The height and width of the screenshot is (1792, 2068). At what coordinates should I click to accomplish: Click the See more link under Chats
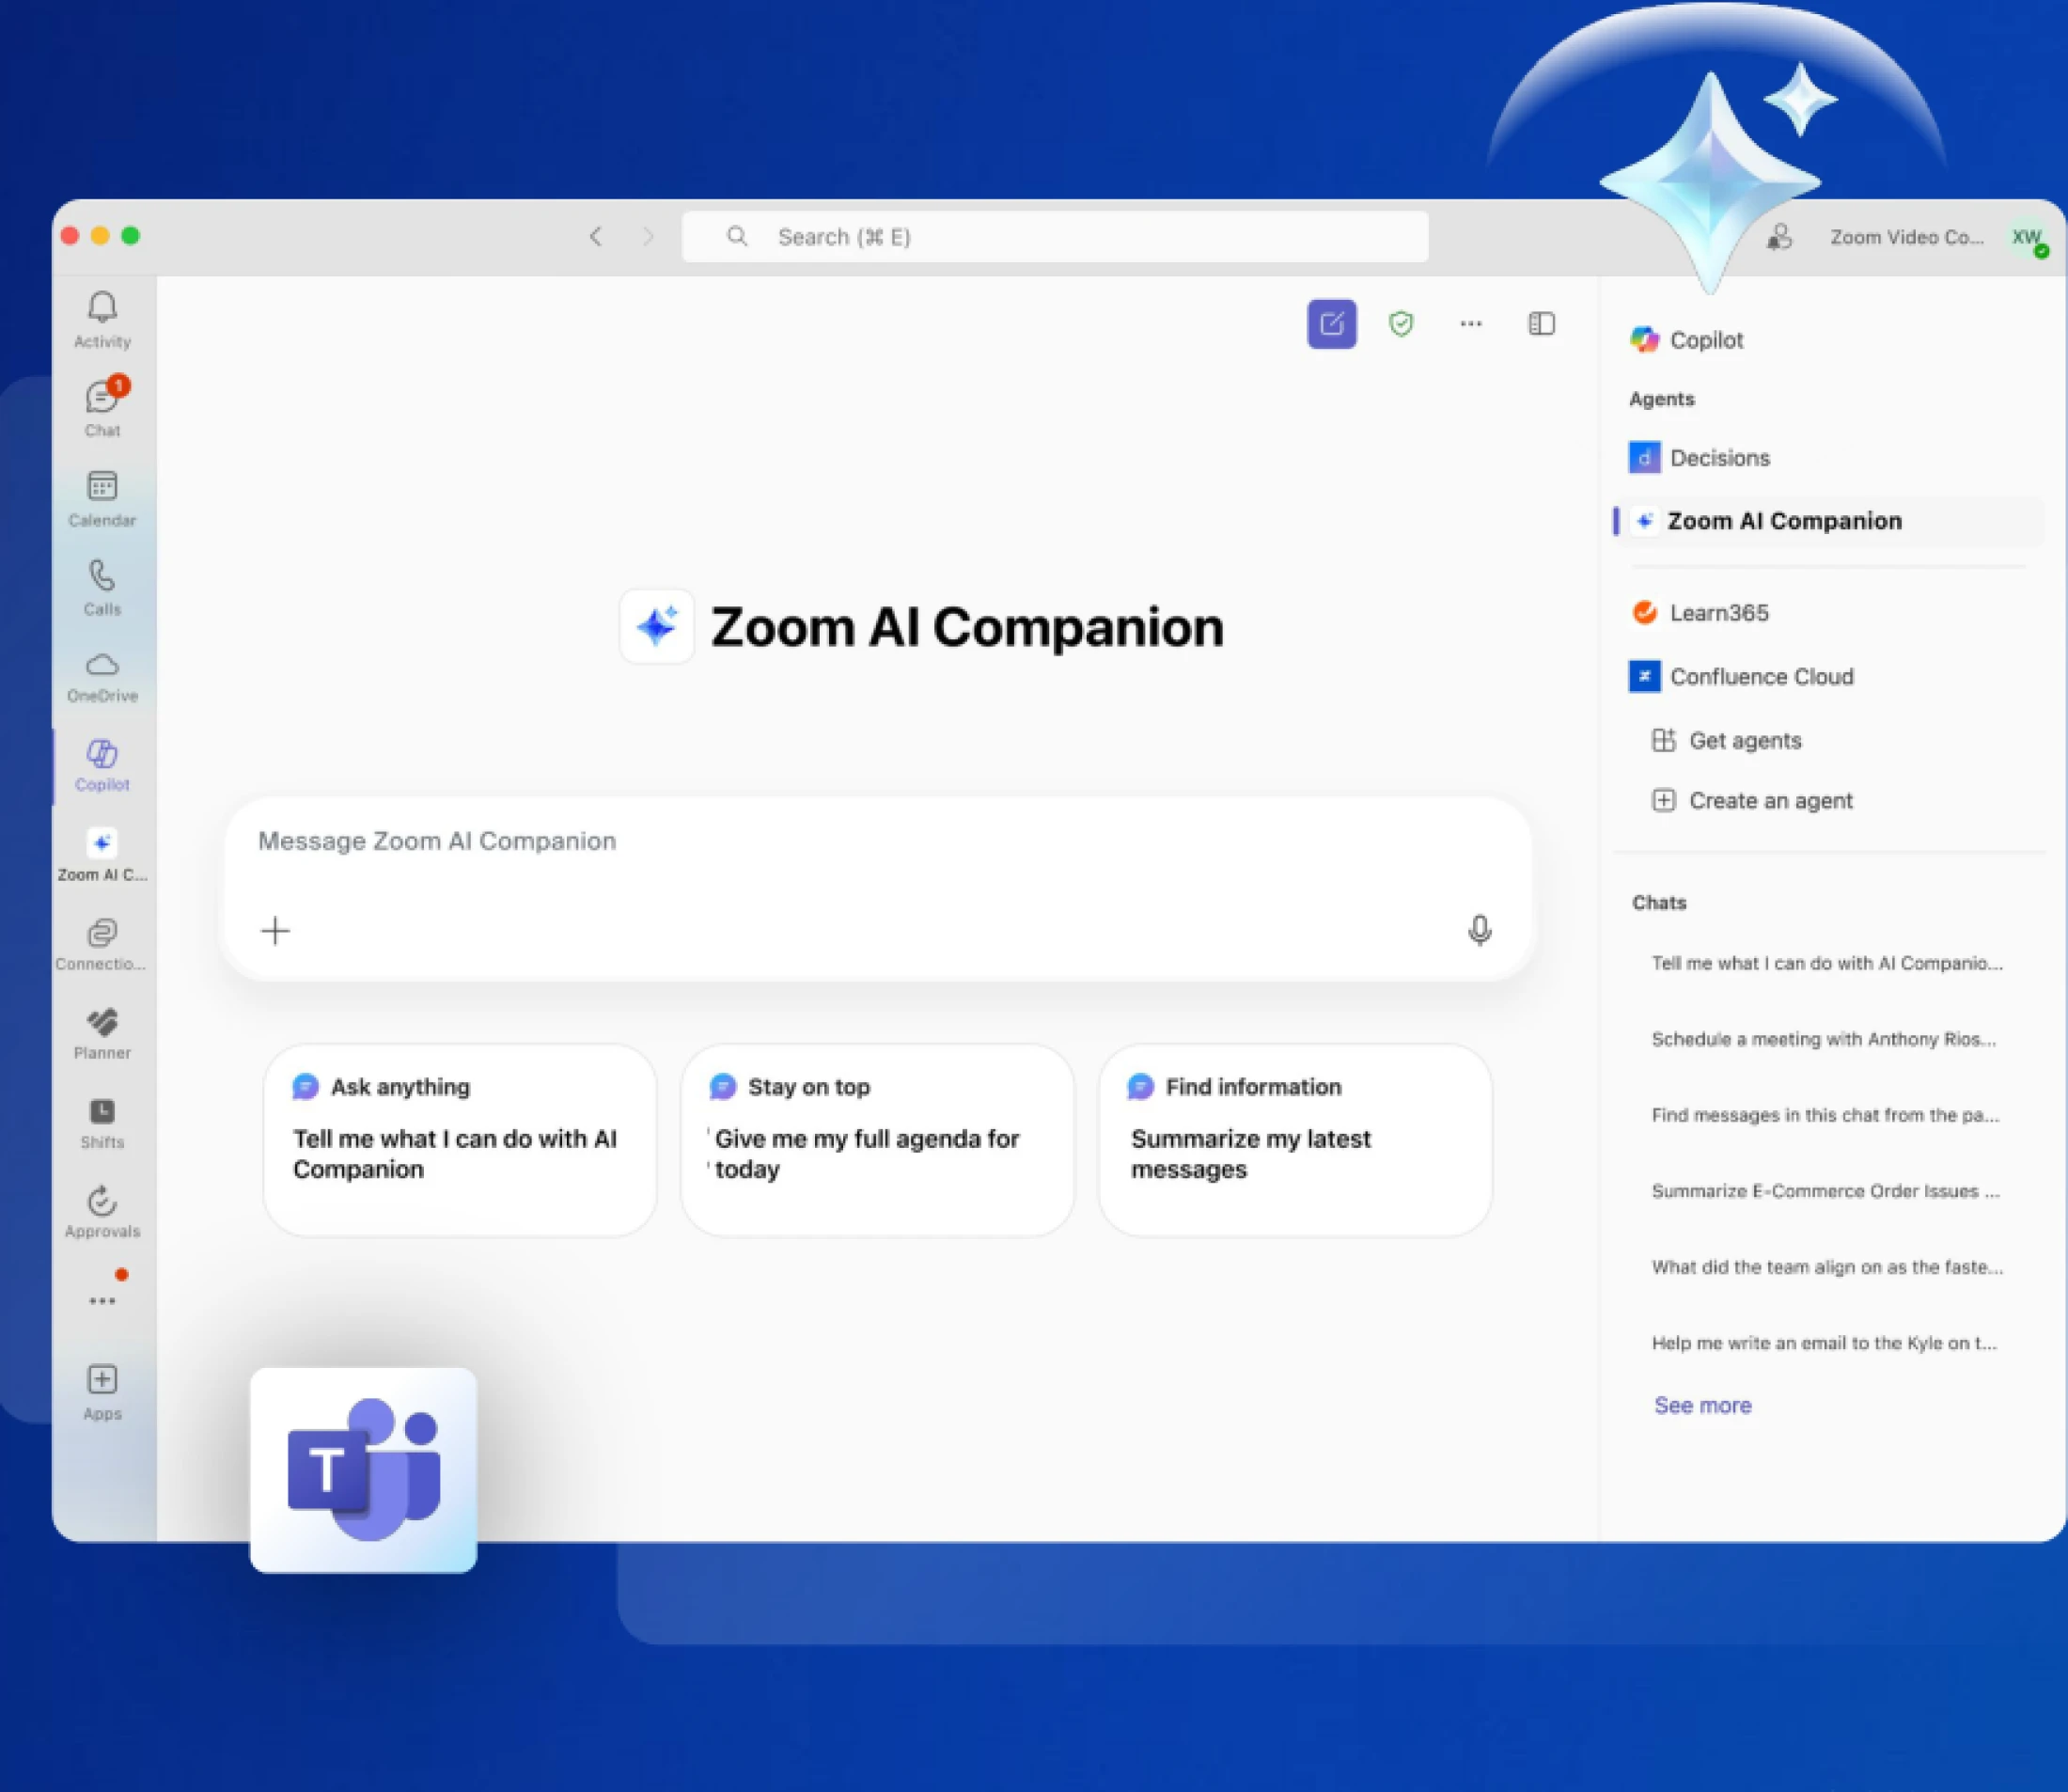pyautogui.click(x=1702, y=1405)
